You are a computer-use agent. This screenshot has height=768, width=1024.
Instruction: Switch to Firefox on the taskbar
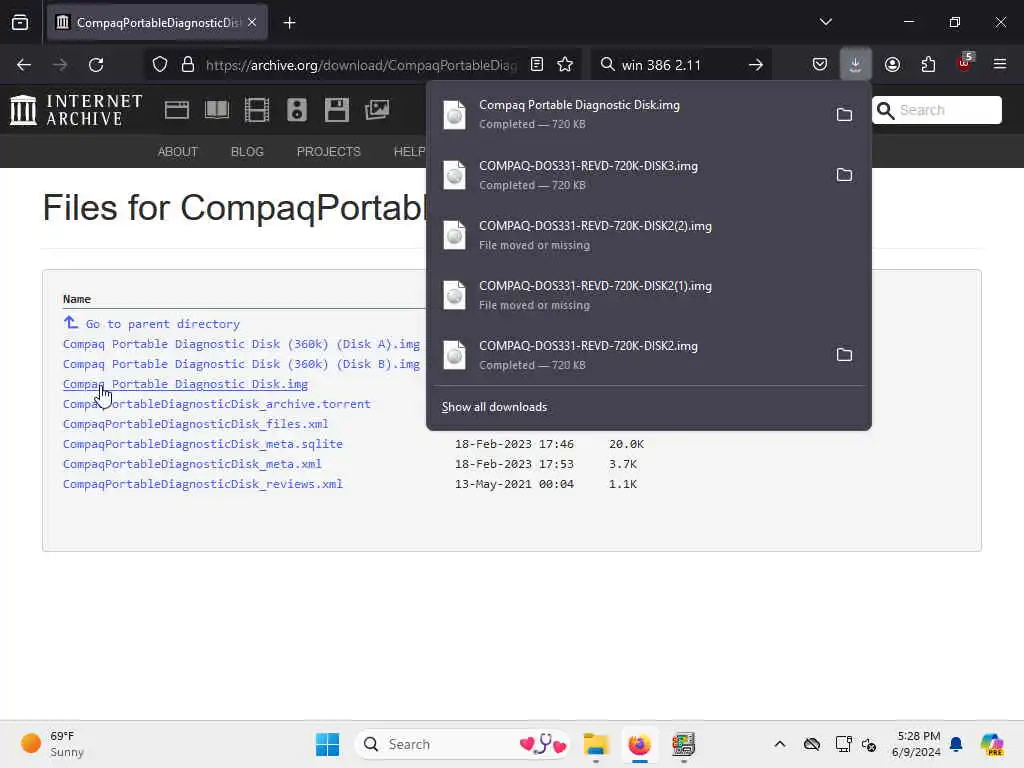[639, 744]
